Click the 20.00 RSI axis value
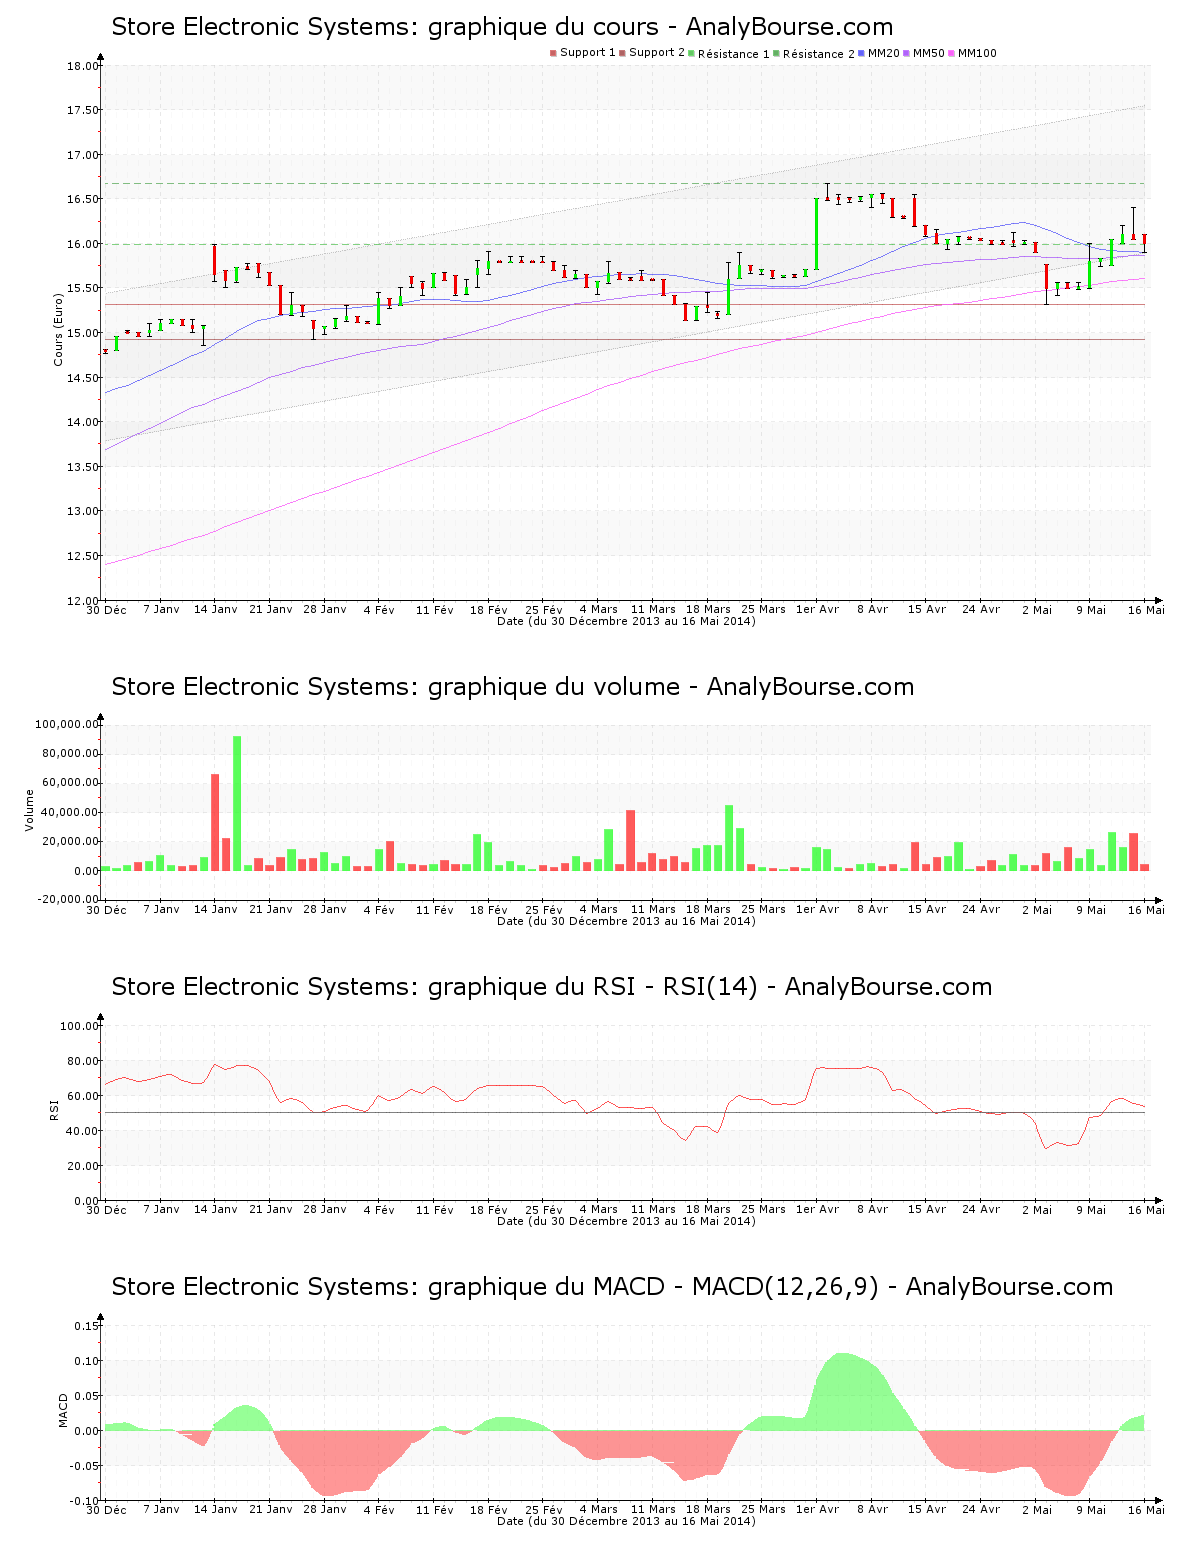The width and height of the screenshot is (1200, 1550). (x=82, y=1166)
